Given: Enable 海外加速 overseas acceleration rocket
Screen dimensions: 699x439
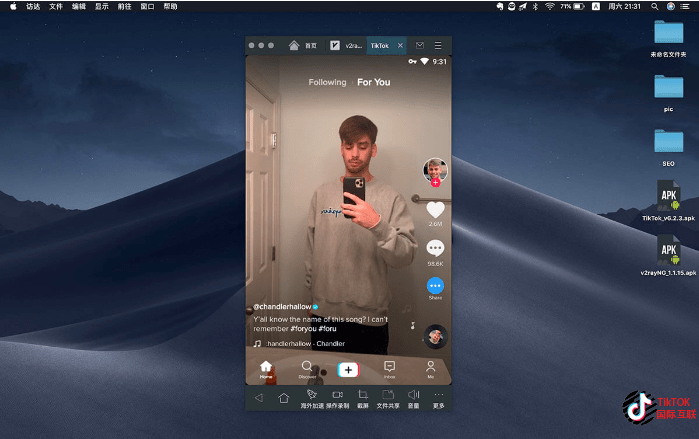Looking at the screenshot, I should 312,399.
